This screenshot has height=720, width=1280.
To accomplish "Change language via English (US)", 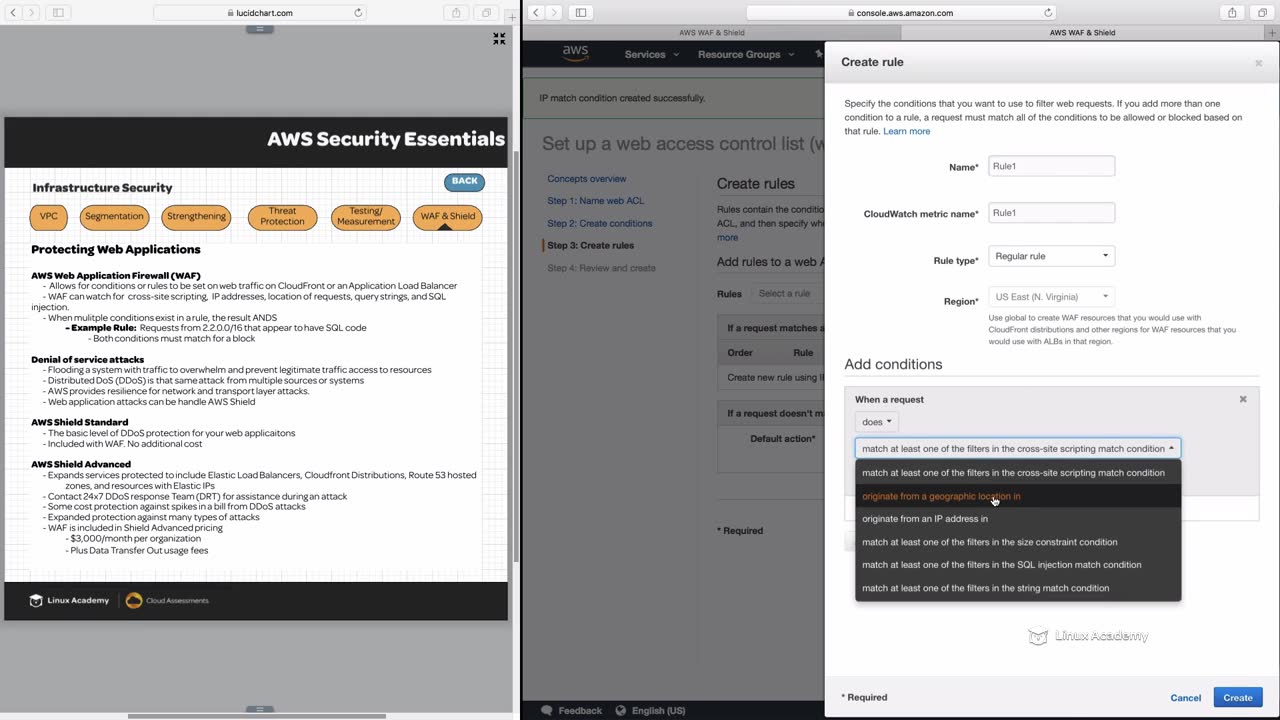I will (650, 711).
